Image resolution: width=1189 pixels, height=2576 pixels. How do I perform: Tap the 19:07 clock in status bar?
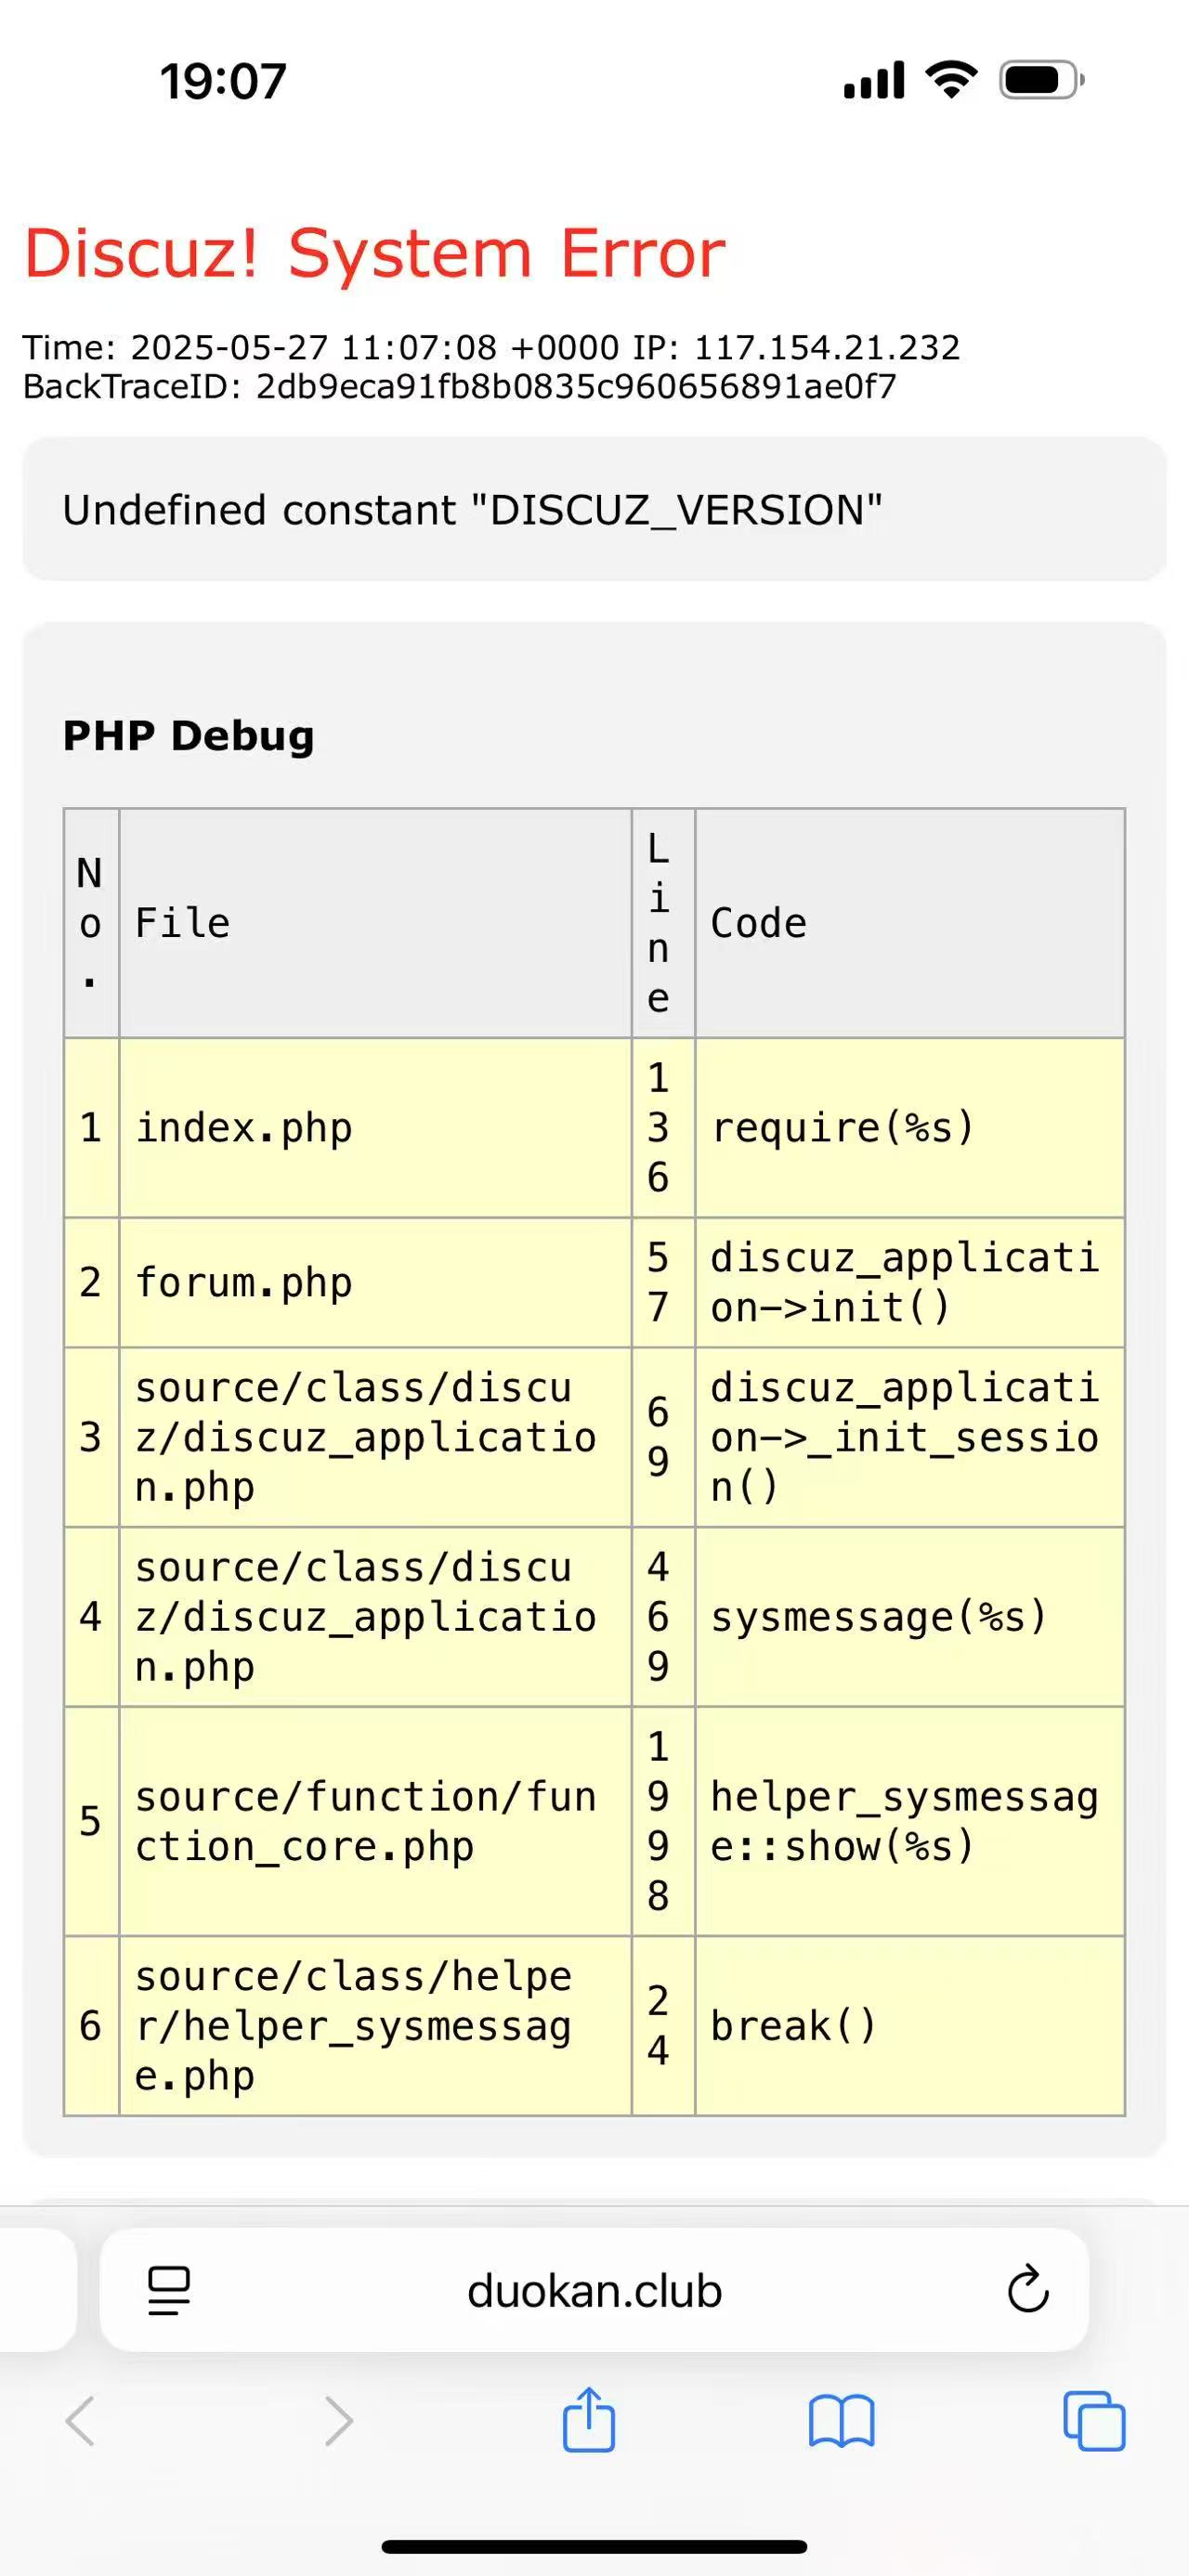pos(223,81)
